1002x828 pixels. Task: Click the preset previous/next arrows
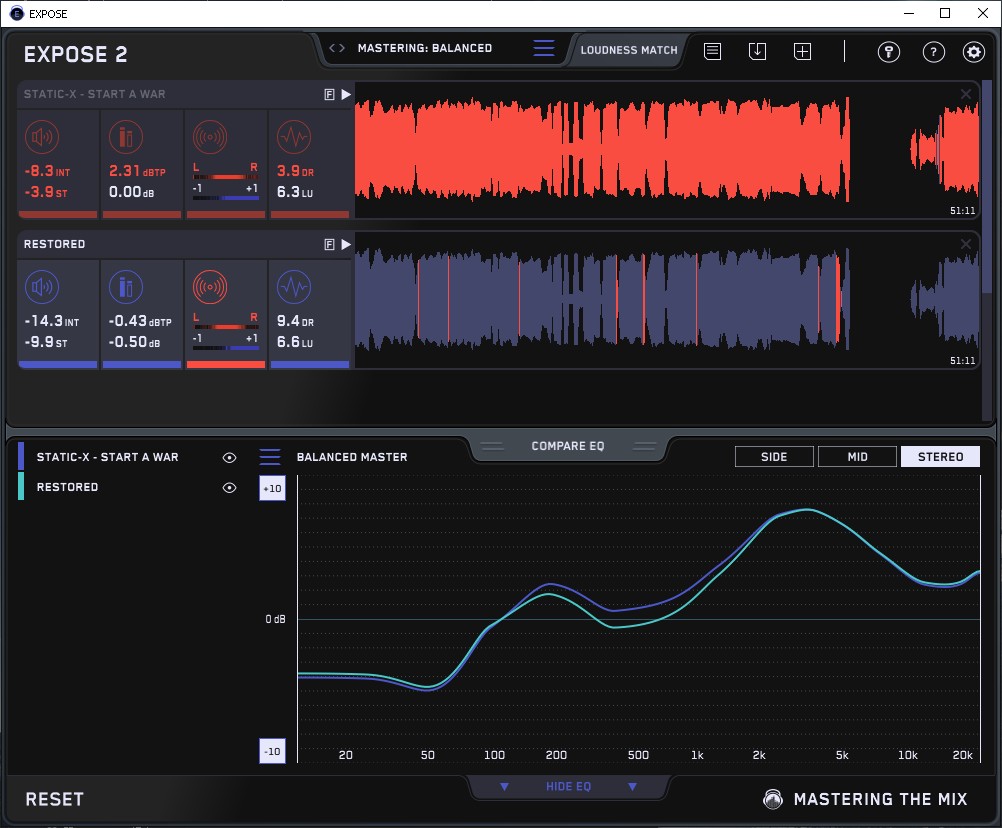(337, 48)
